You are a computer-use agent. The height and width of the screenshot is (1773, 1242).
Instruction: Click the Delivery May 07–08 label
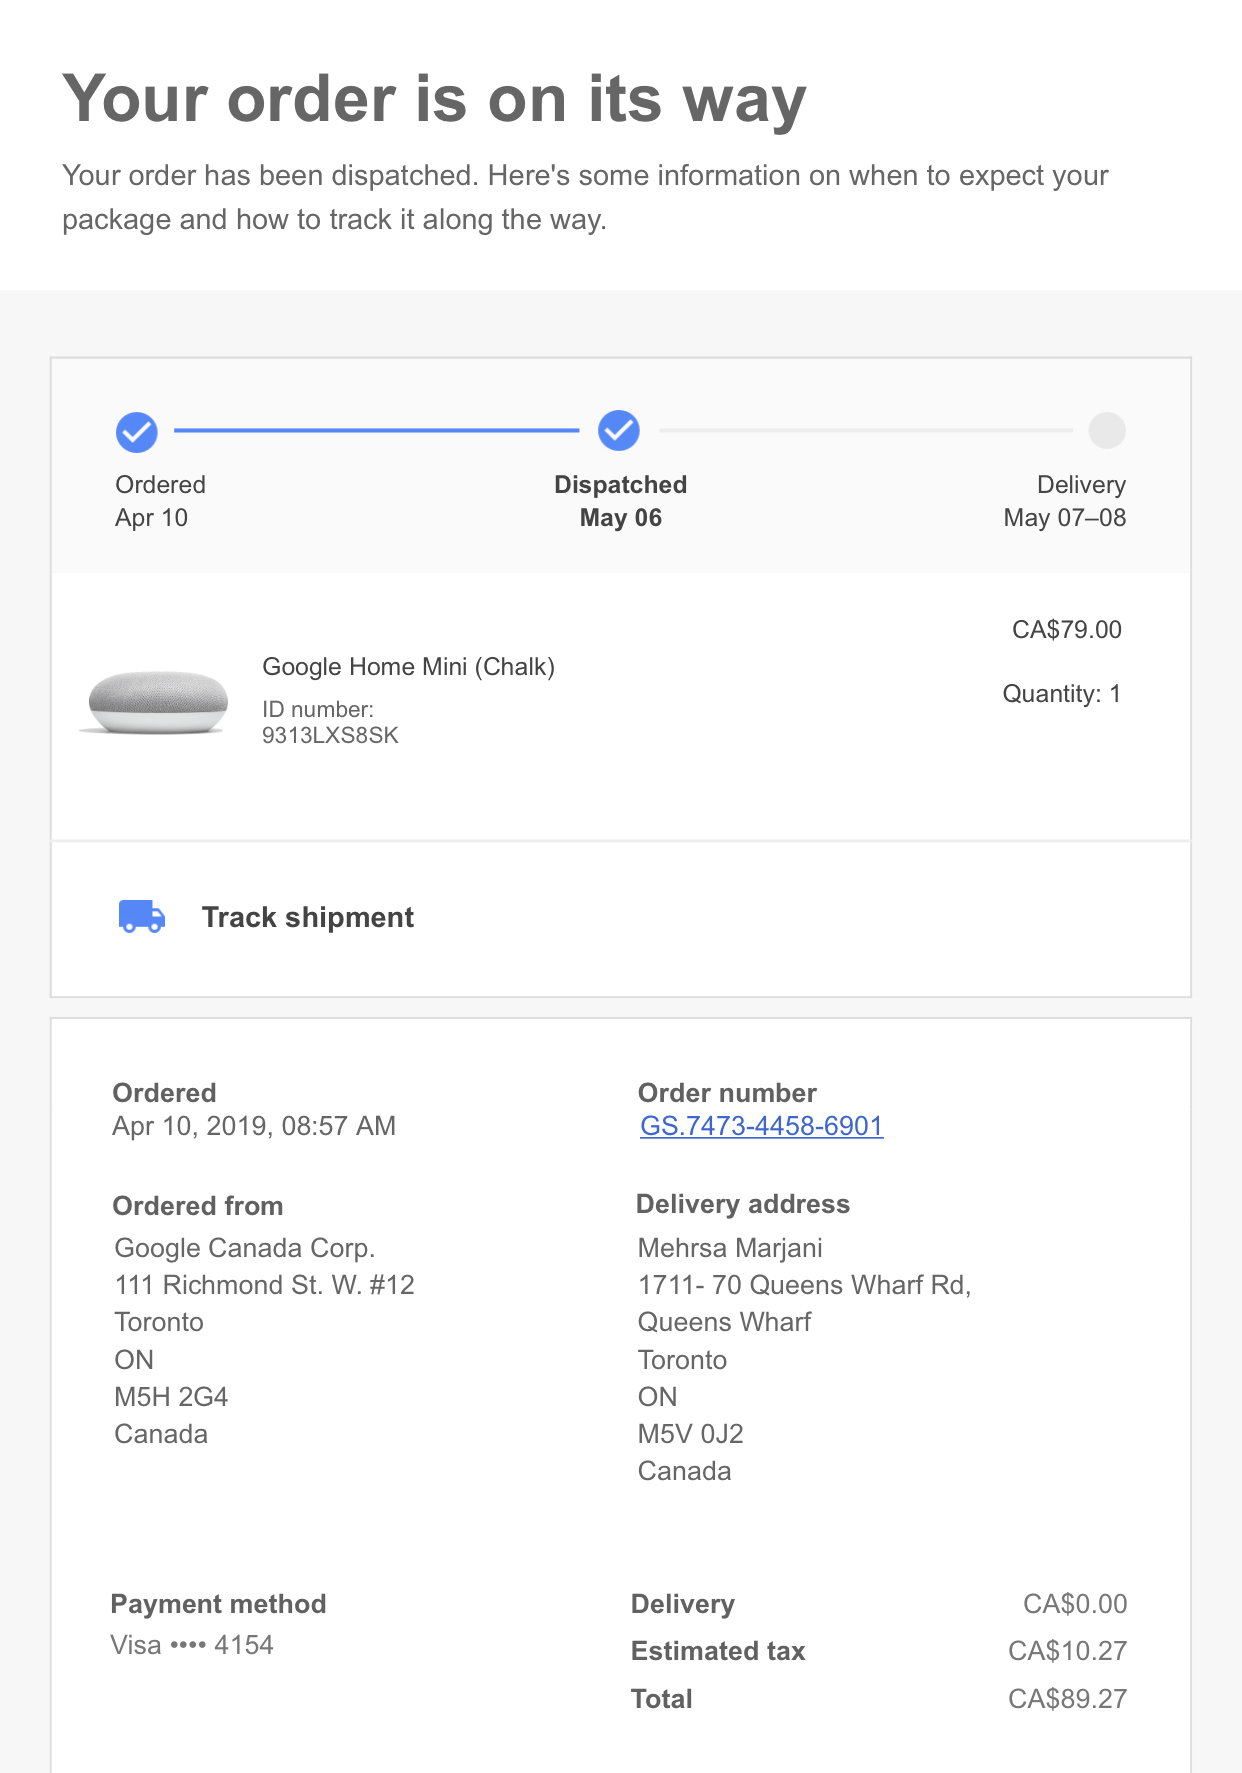(x=1065, y=501)
